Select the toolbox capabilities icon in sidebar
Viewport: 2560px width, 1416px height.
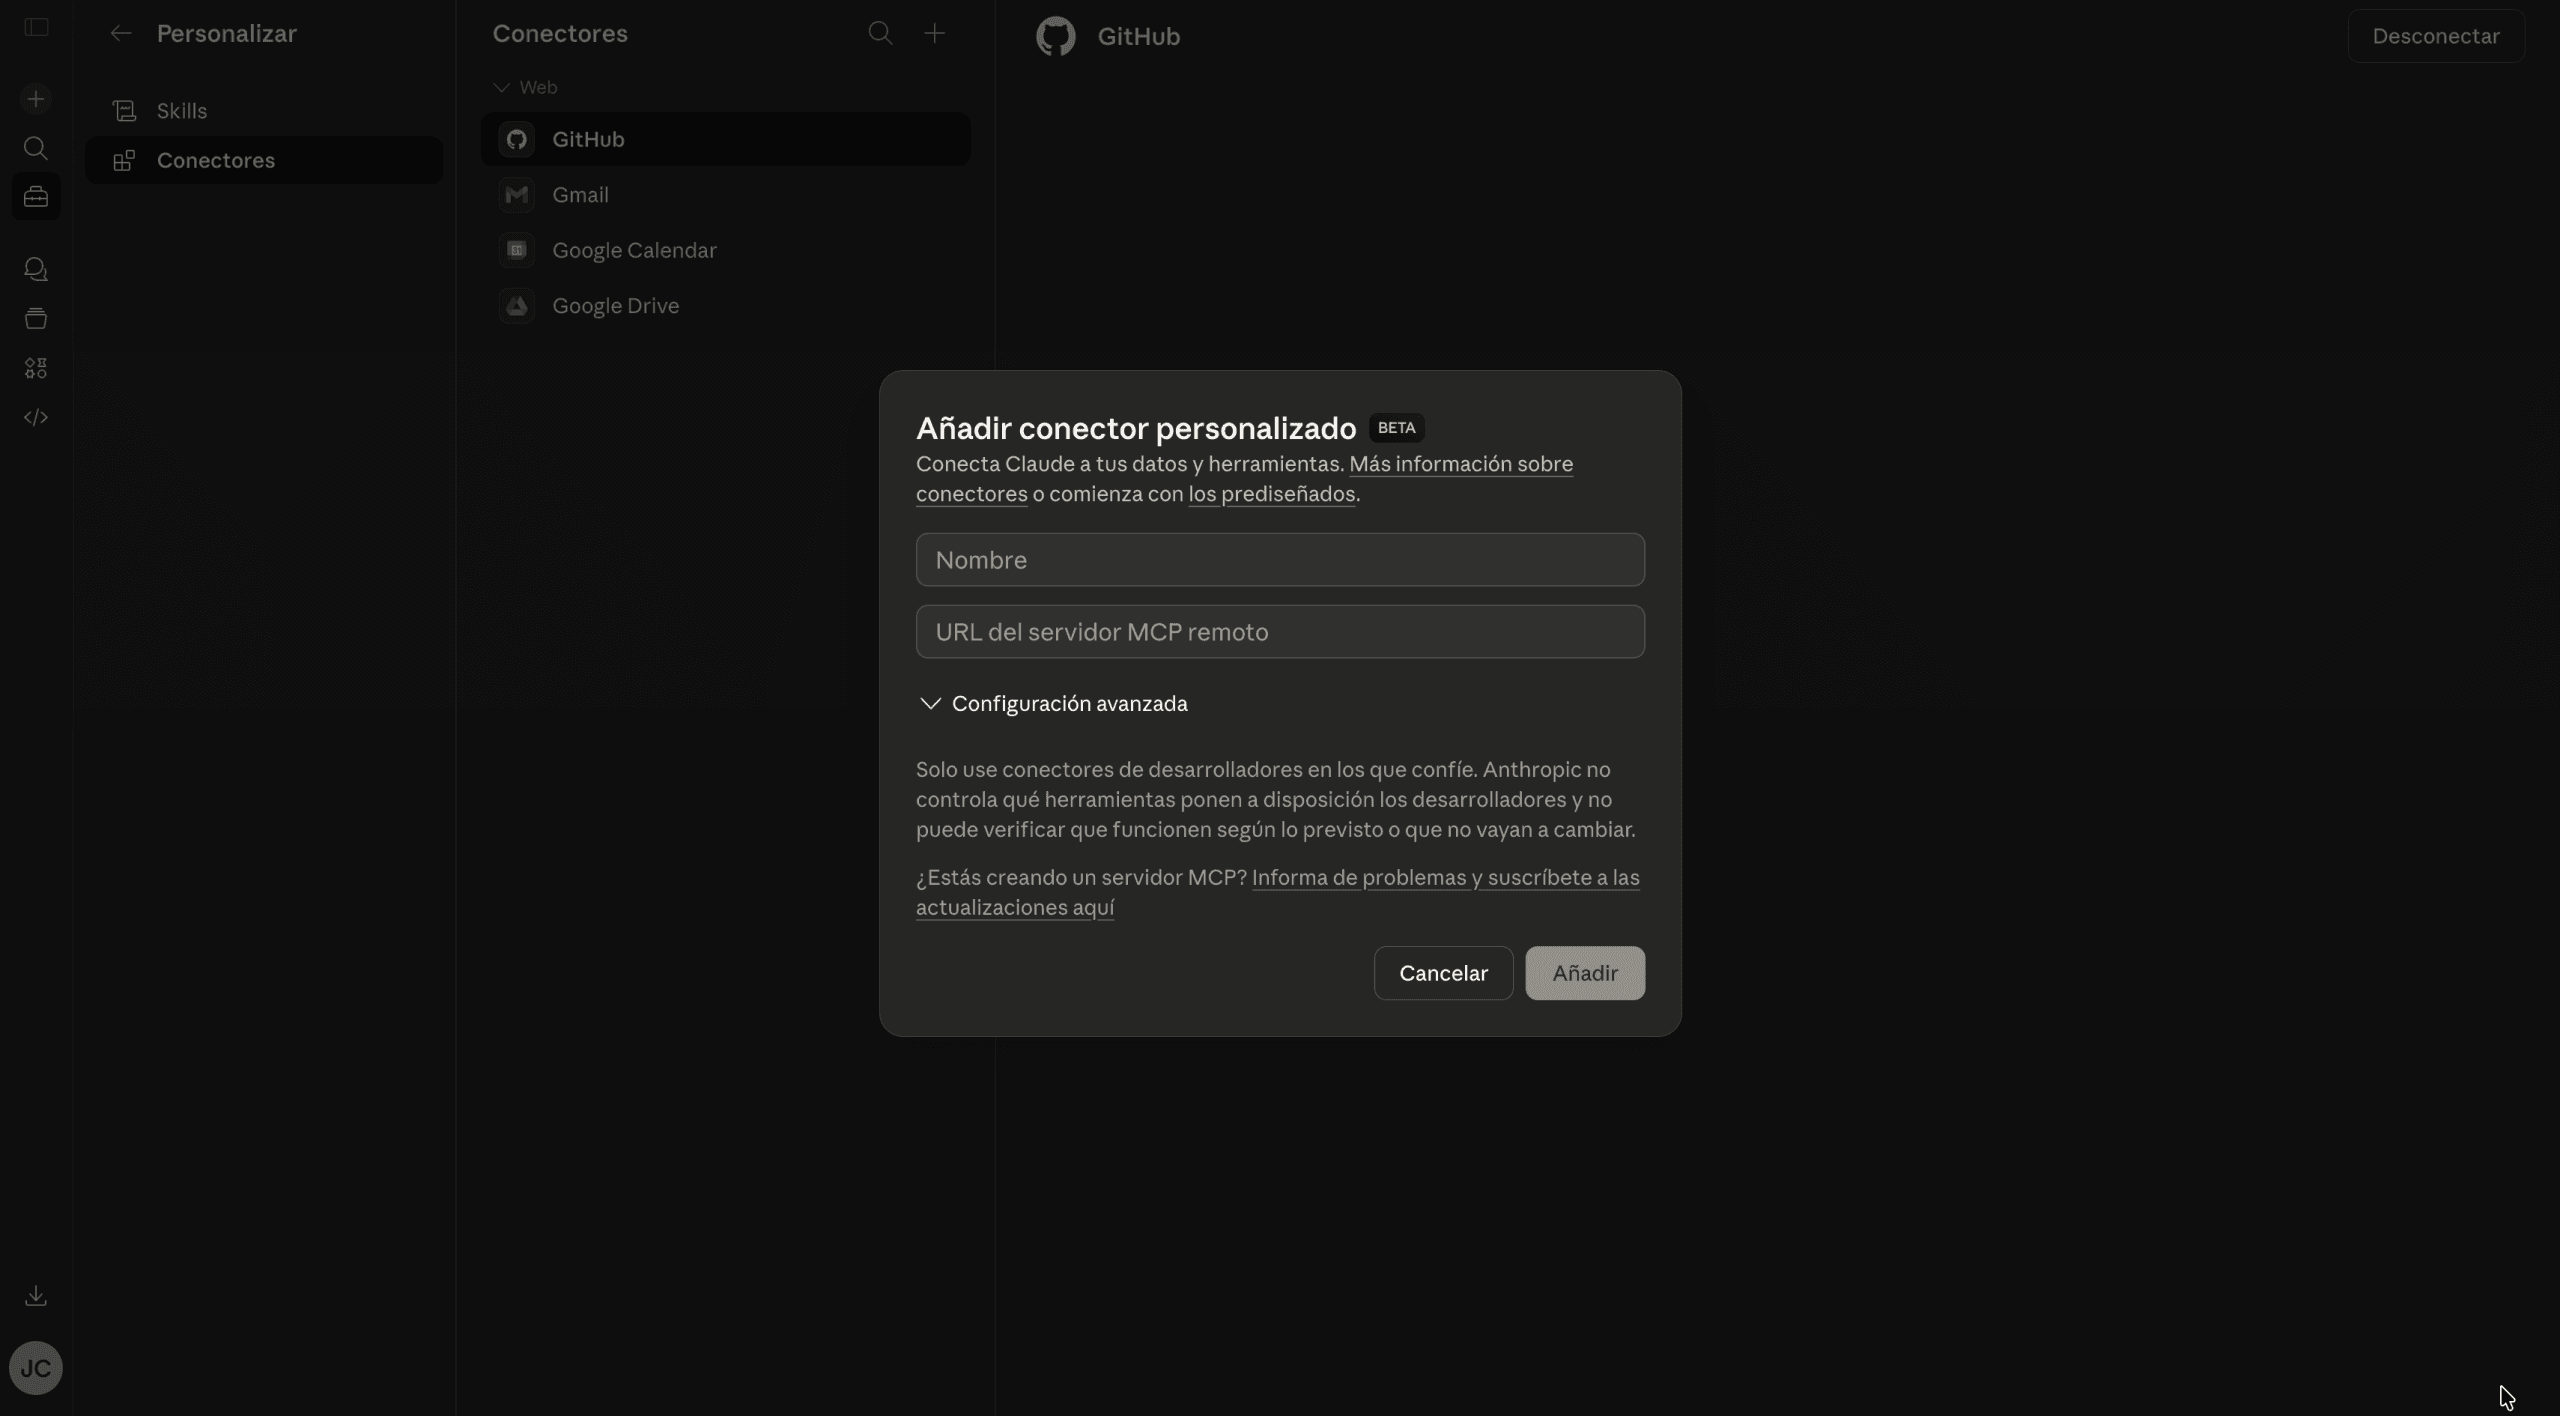point(36,196)
